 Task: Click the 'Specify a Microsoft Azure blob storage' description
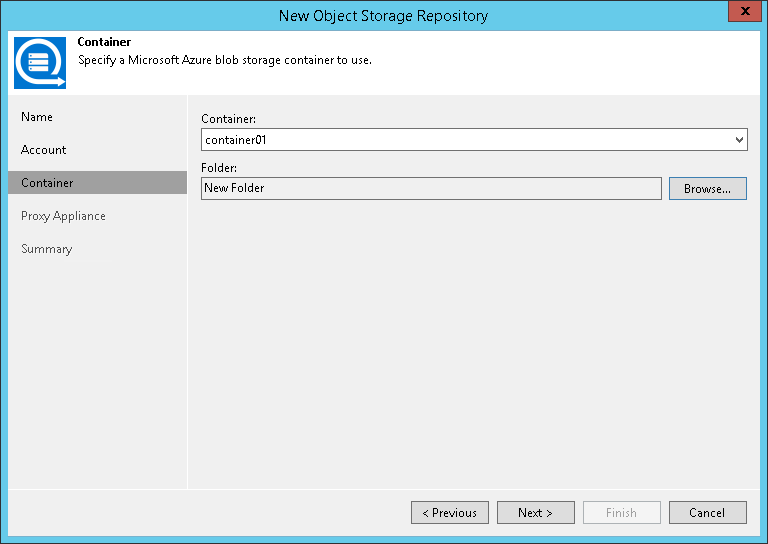225,60
